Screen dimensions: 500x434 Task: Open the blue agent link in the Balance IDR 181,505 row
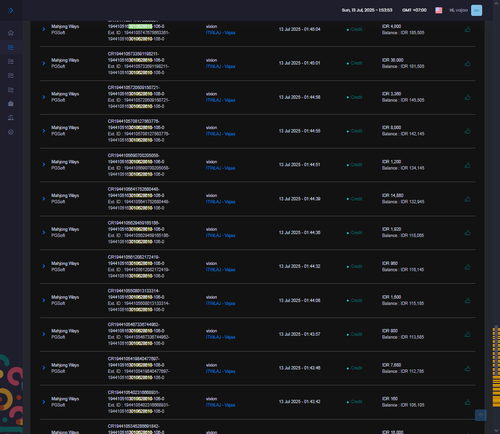pos(220,66)
